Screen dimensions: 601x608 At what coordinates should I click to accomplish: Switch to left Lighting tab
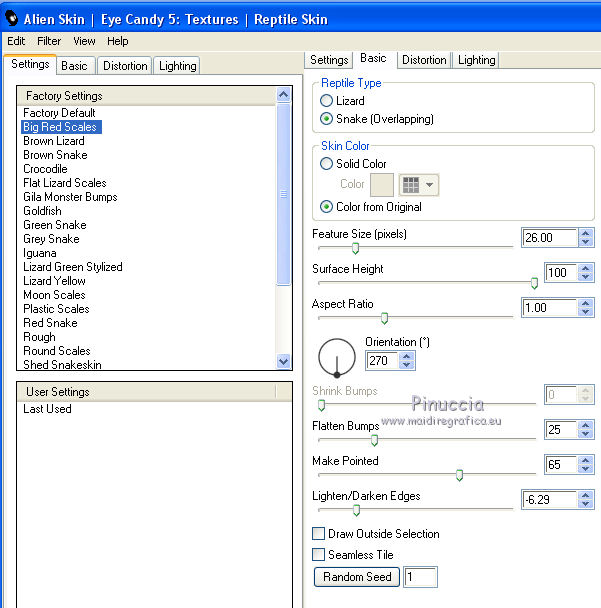pyautogui.click(x=177, y=66)
